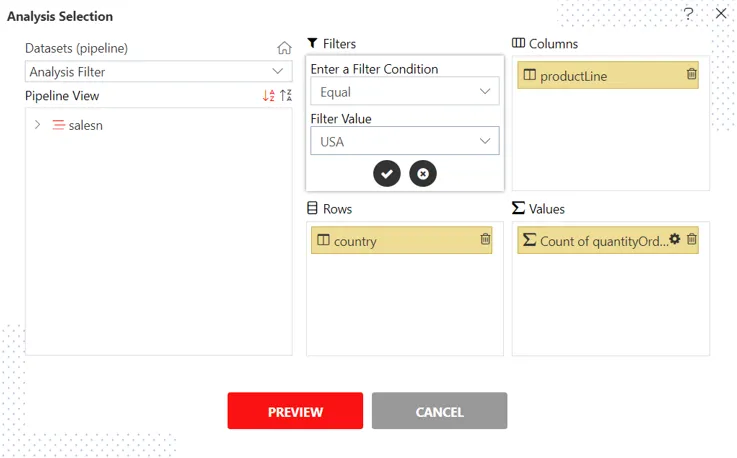
Task: Sort pipeline view Z to A
Action: (286, 95)
